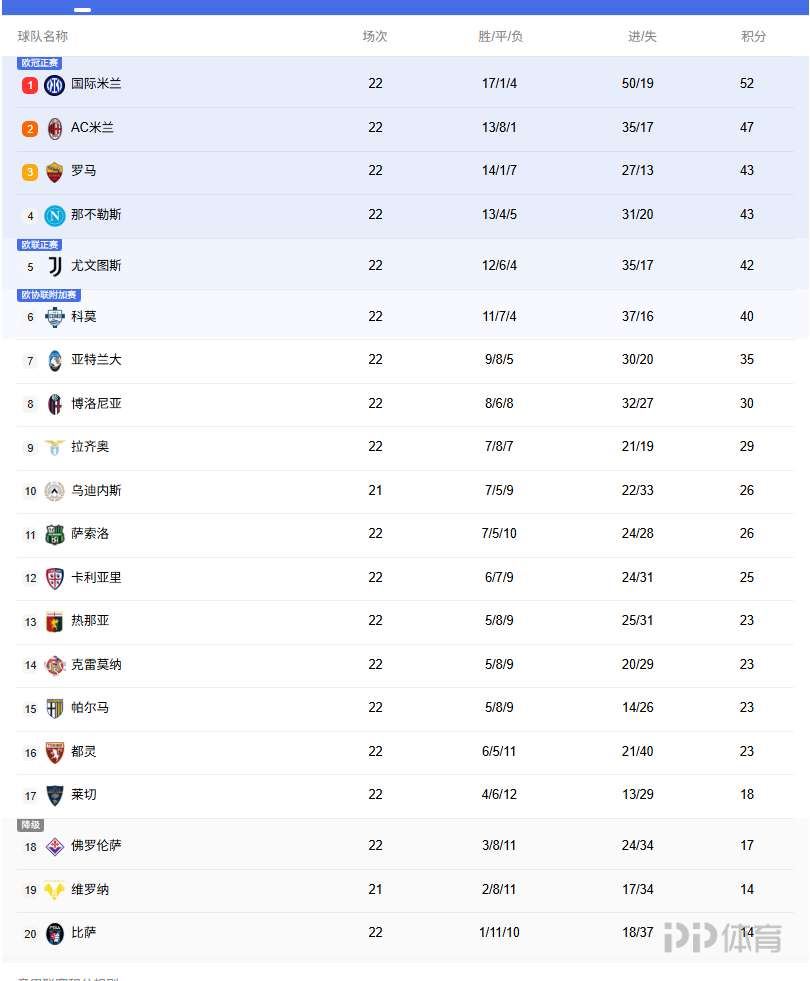This screenshot has width=810, height=981.
Task: Click the 亚特兰大 club badge
Action: [x=55, y=360]
